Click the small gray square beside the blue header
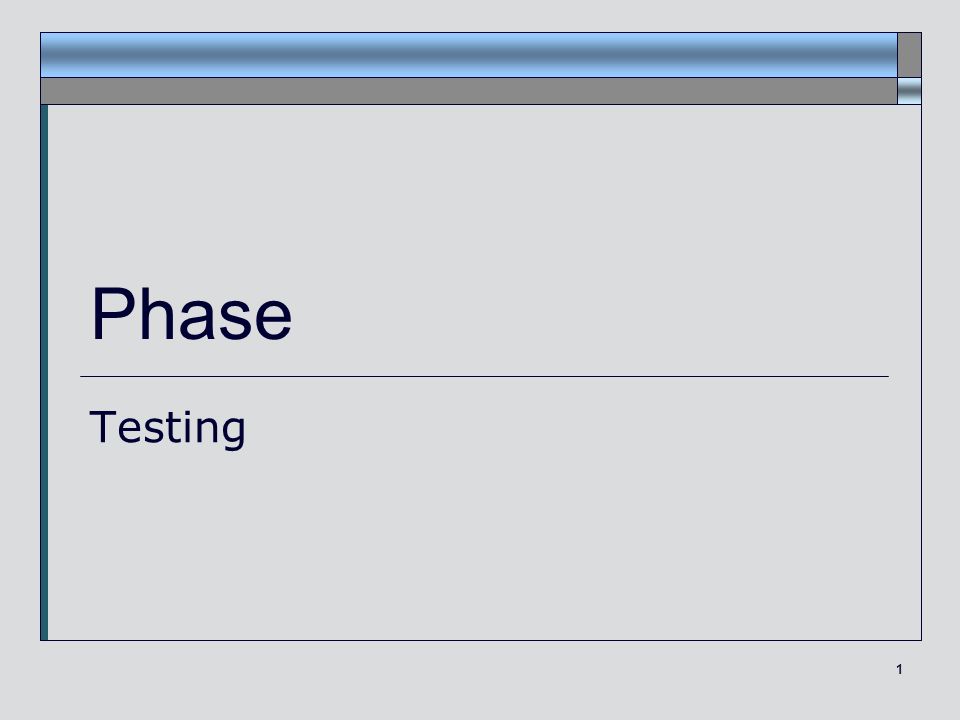Screen dimensions: 960x720 point(909,55)
